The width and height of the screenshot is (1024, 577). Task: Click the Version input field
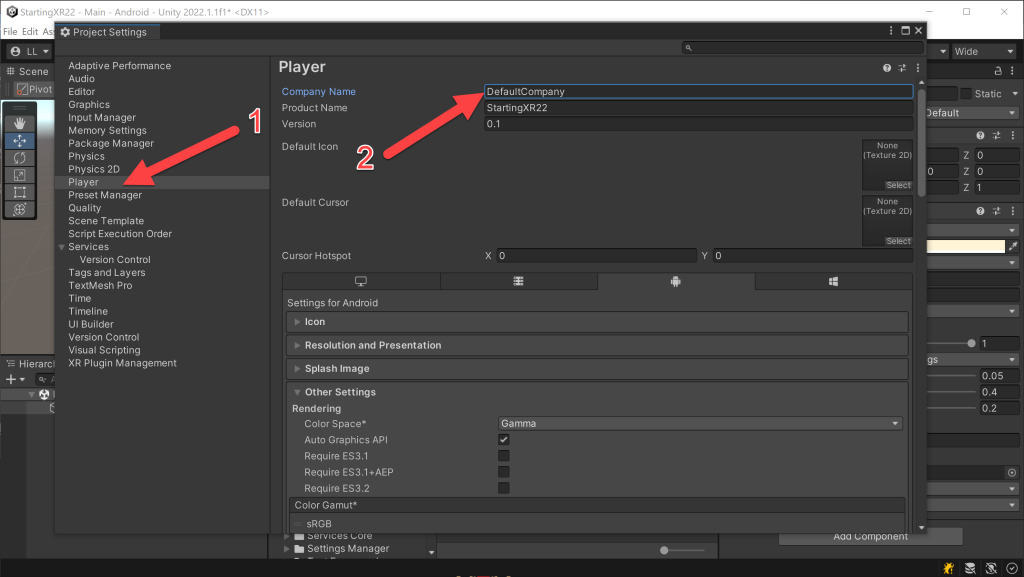(x=698, y=124)
